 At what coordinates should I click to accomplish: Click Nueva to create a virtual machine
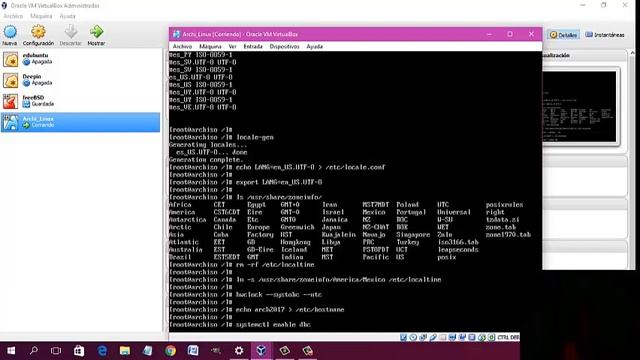(10, 36)
